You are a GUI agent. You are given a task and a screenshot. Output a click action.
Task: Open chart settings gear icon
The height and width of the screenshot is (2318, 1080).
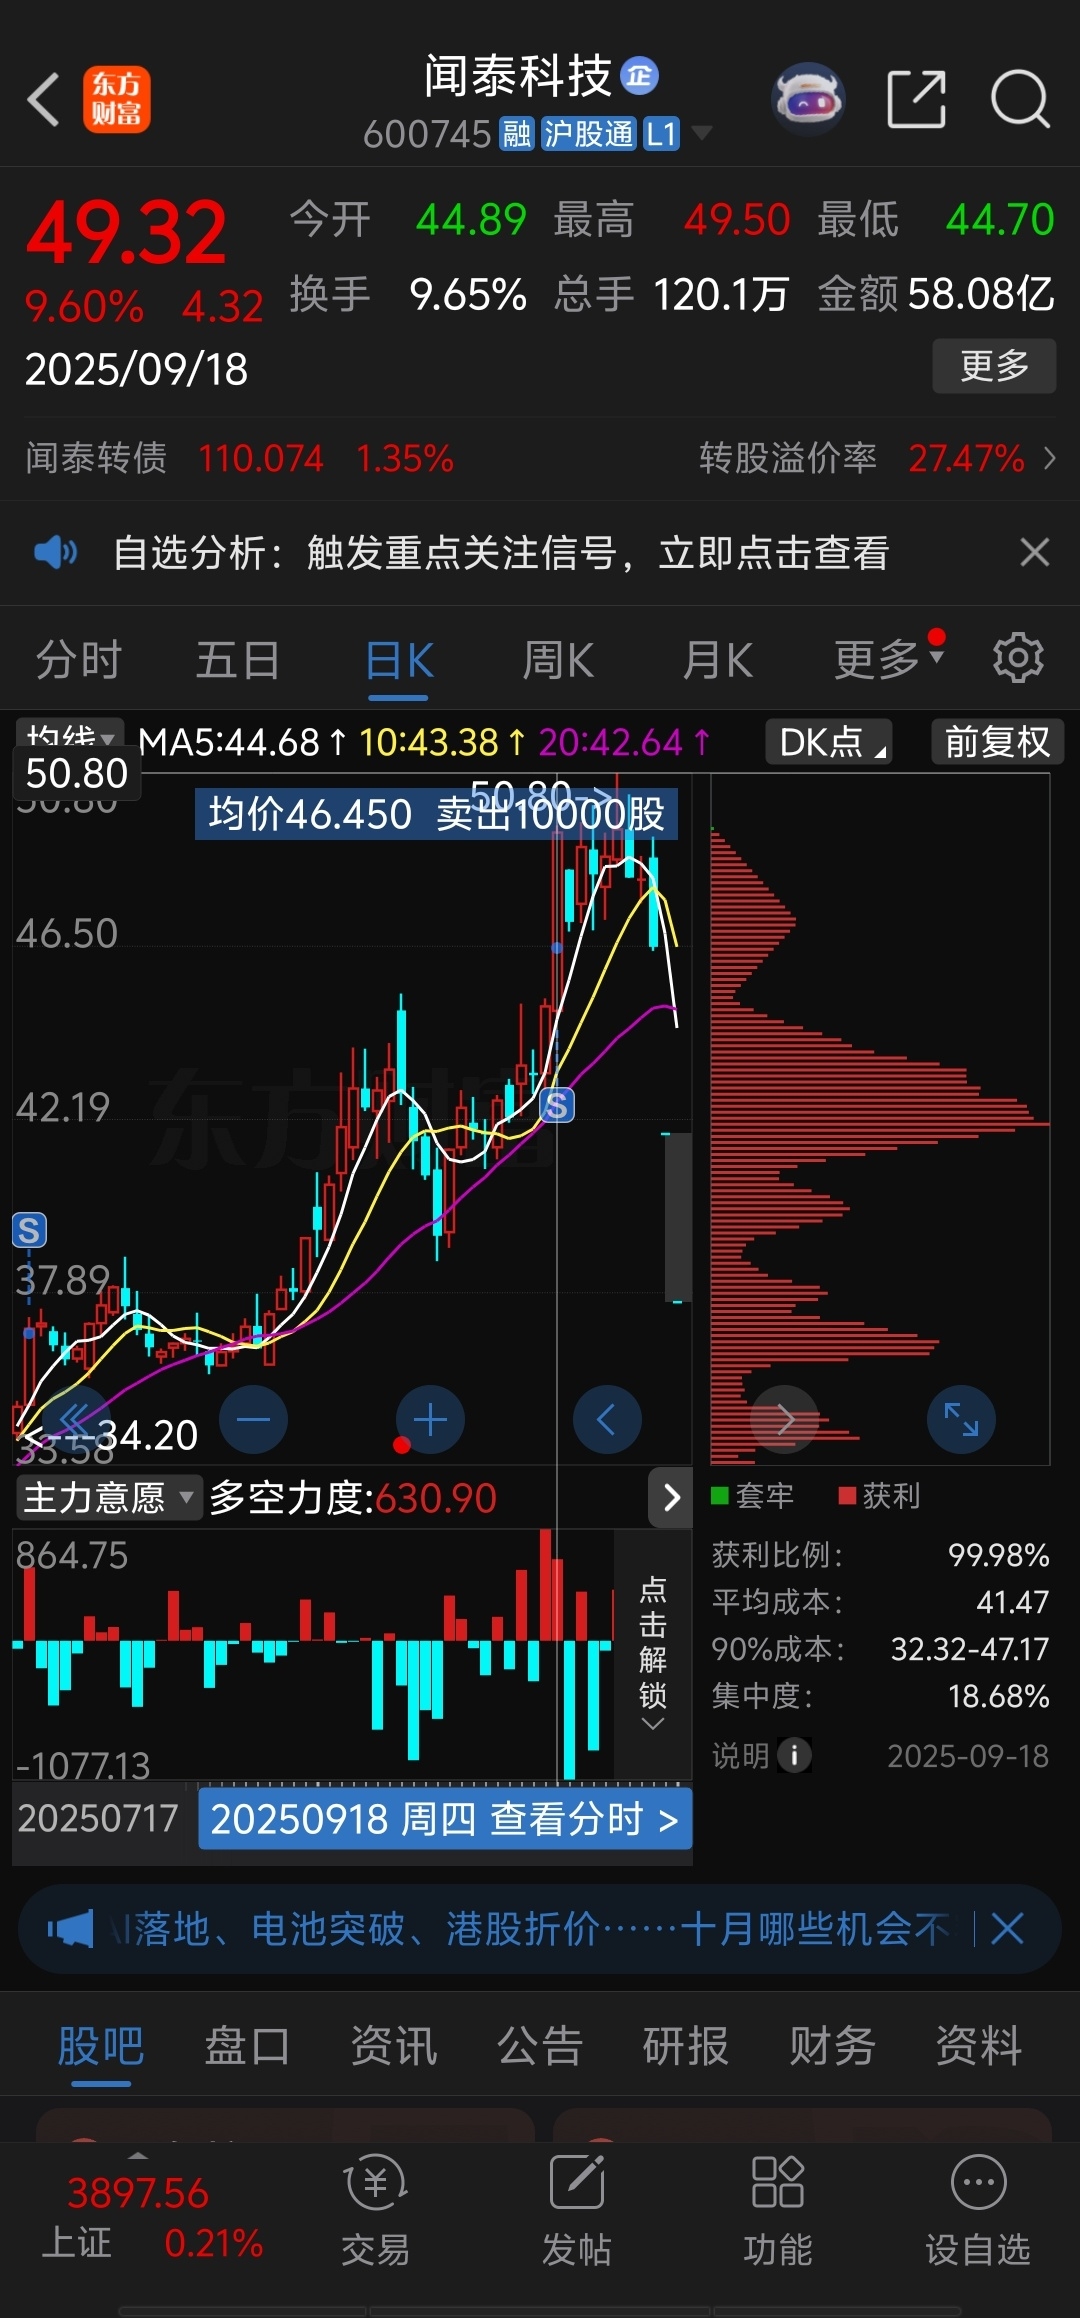(1018, 658)
